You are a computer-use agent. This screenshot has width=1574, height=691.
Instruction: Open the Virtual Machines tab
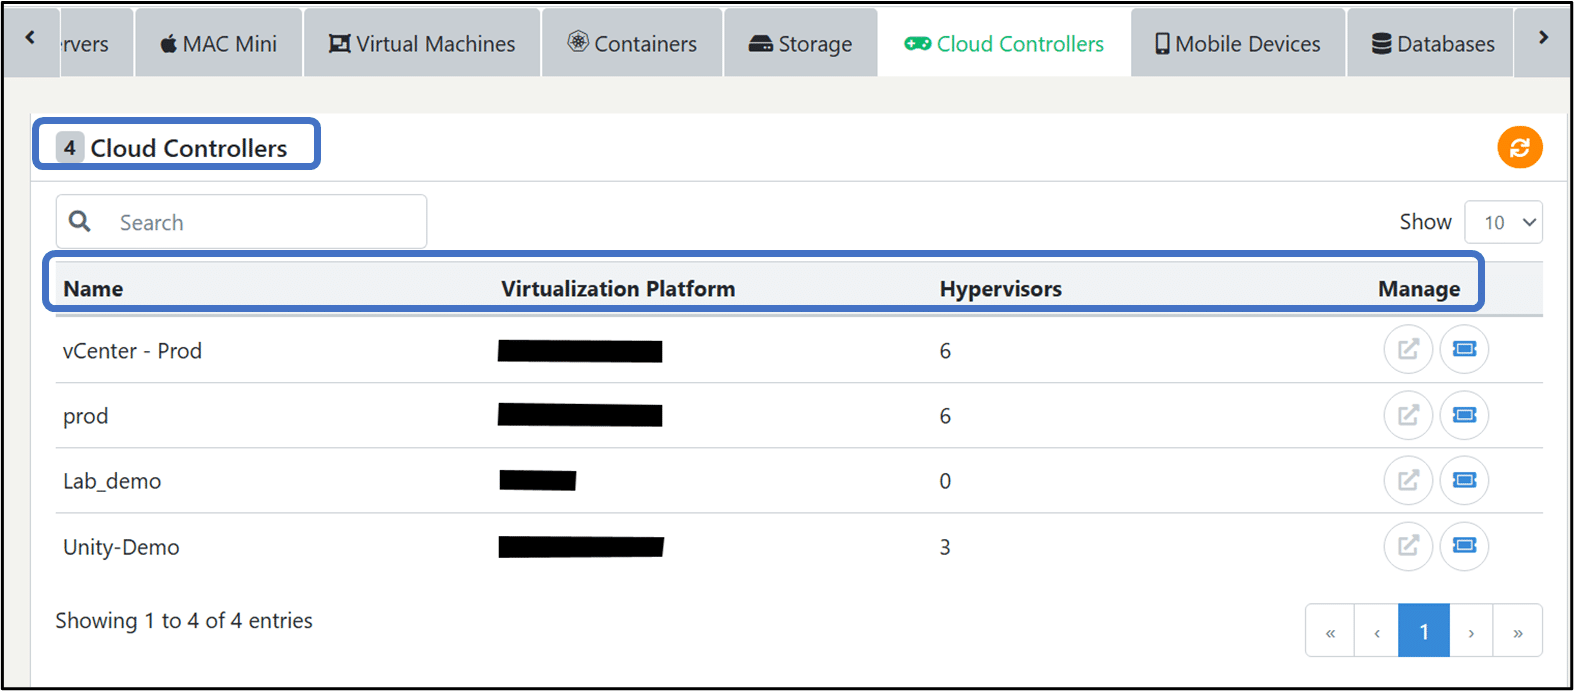click(x=422, y=43)
